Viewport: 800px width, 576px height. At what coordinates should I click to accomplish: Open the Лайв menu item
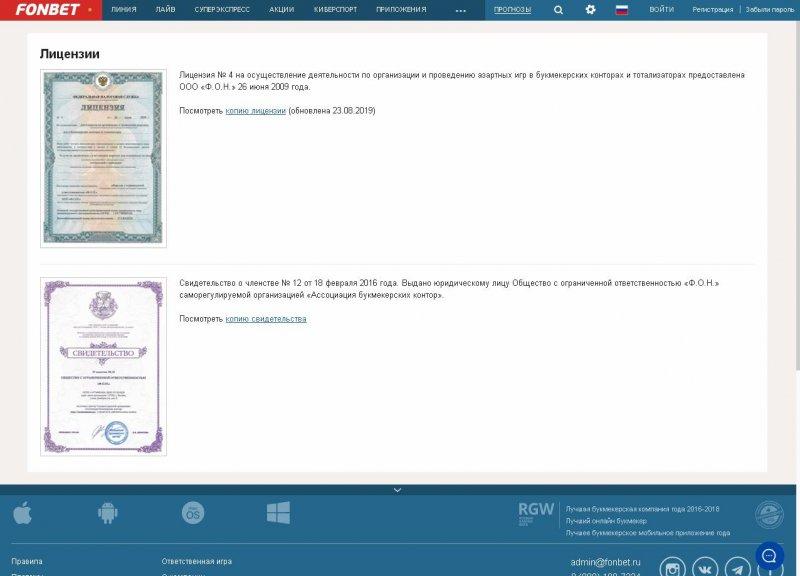pos(165,10)
